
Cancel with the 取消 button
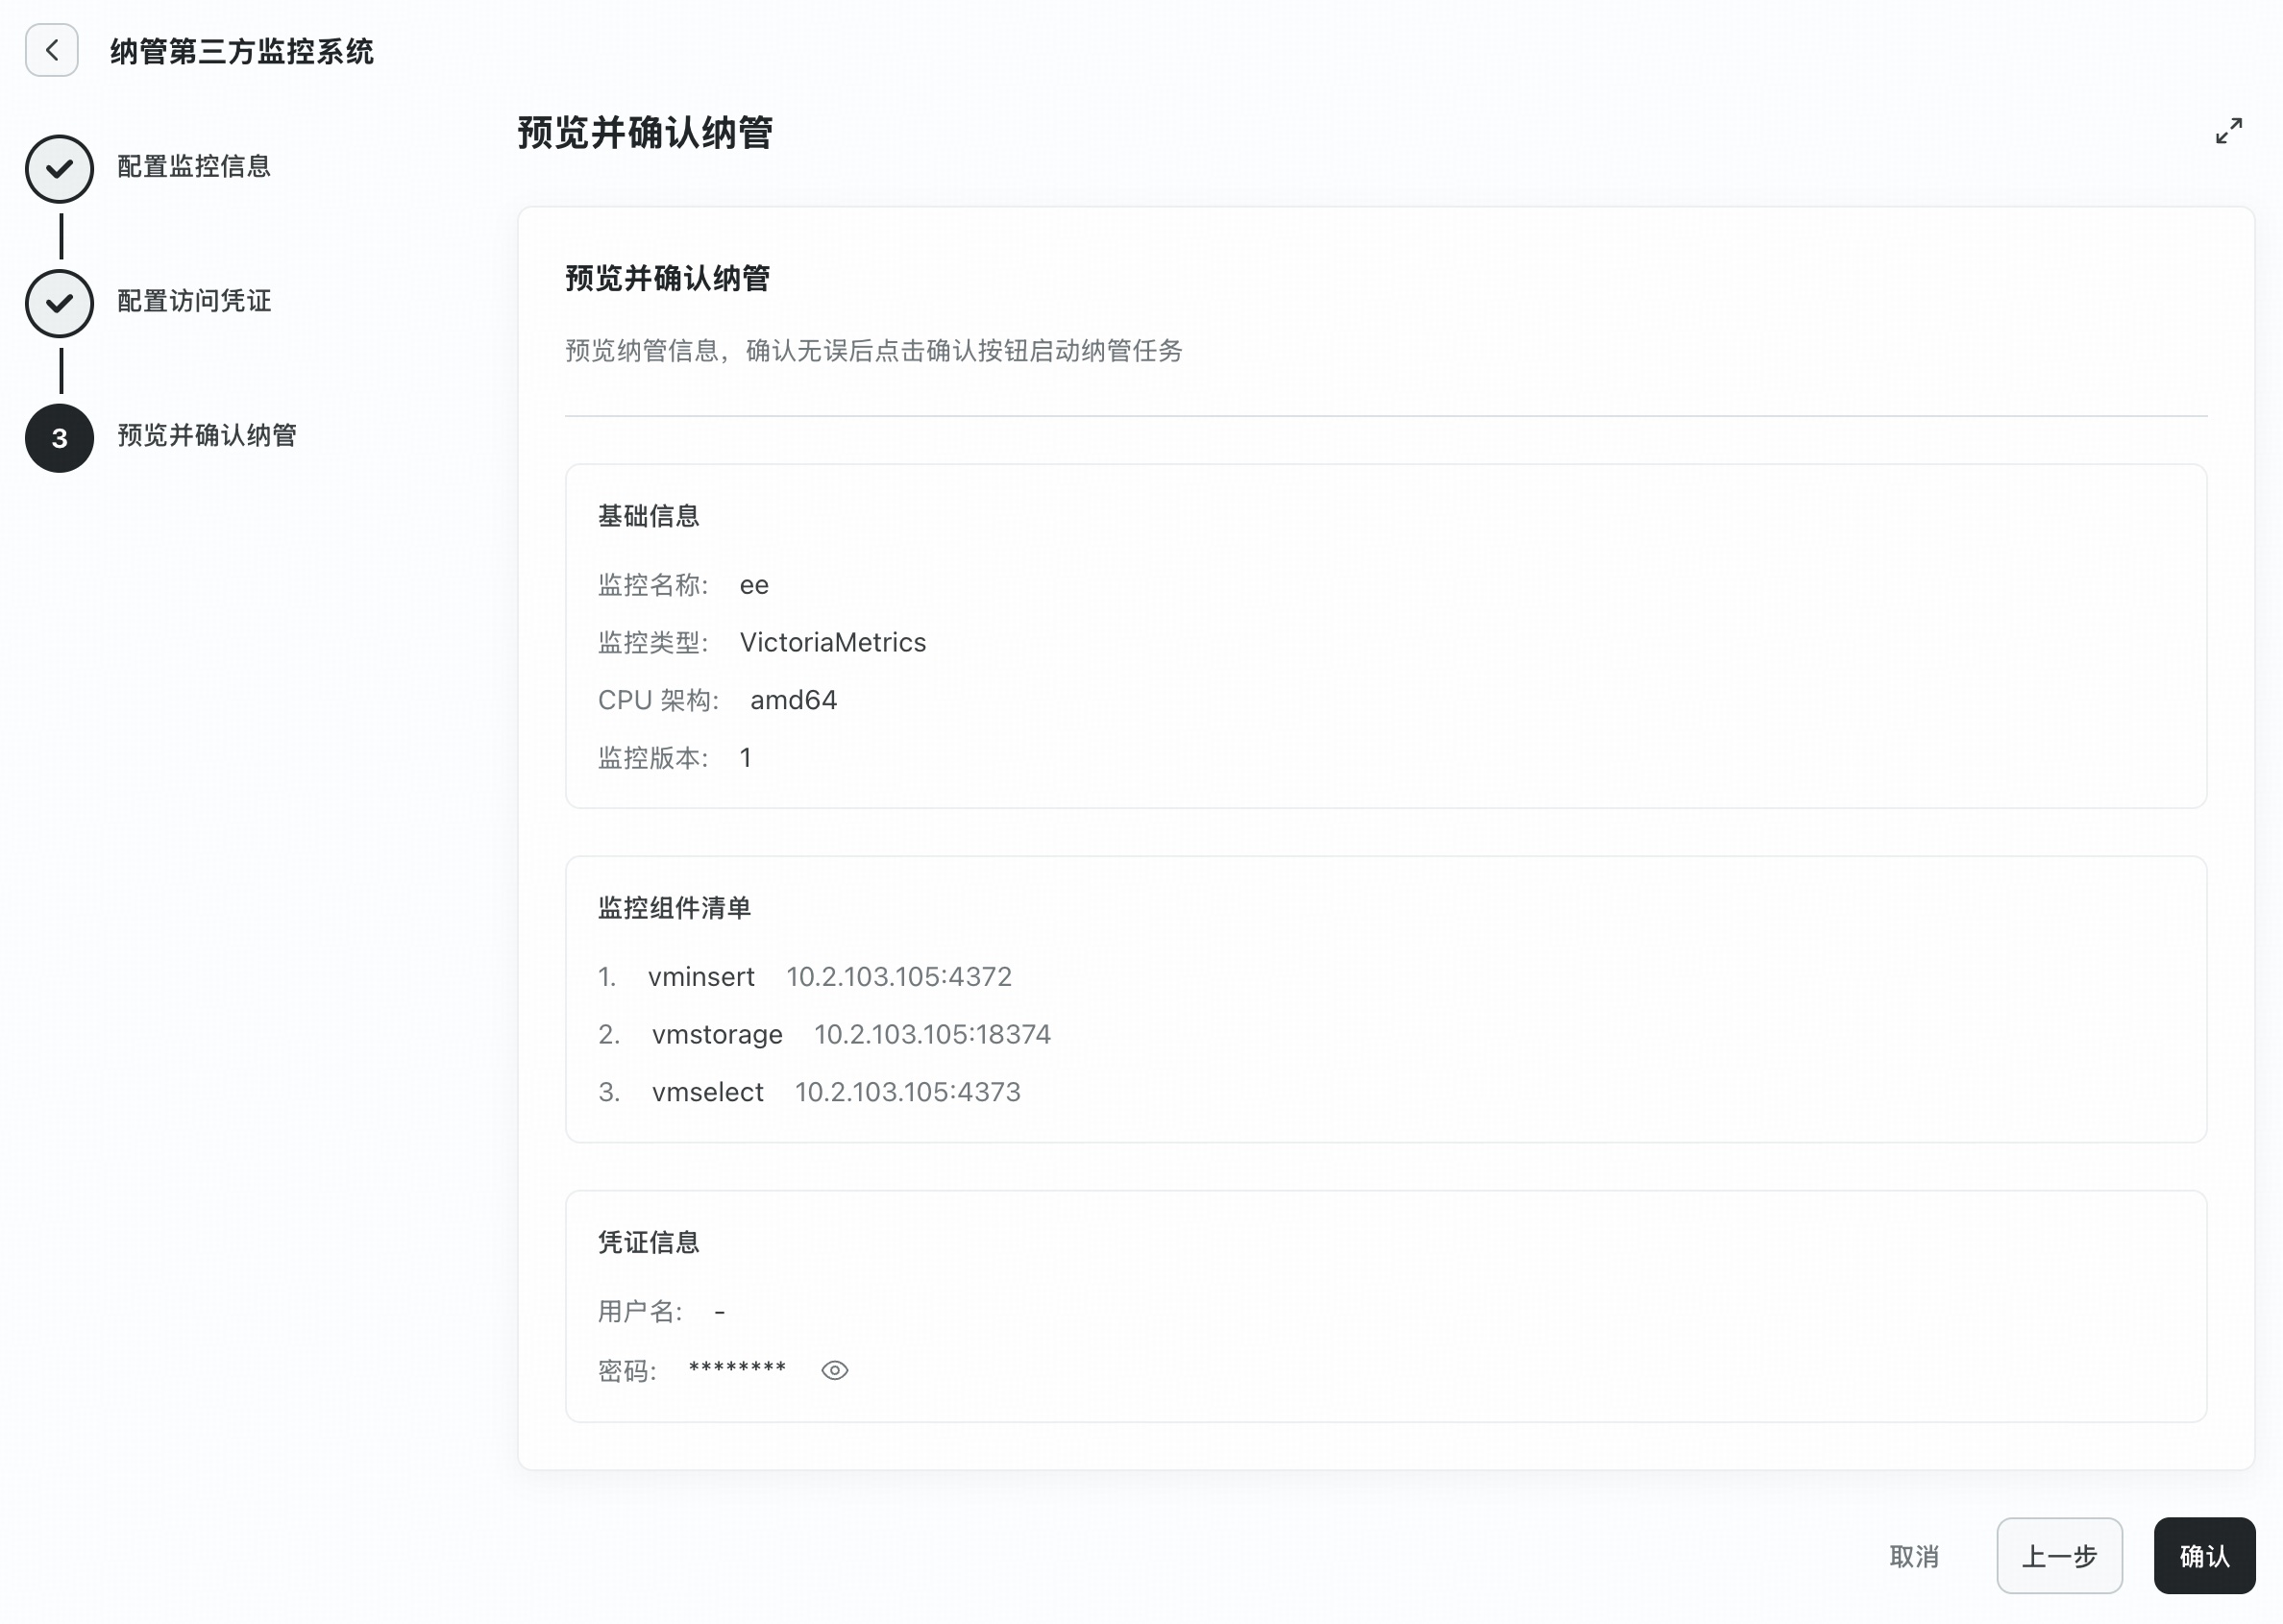point(1913,1556)
